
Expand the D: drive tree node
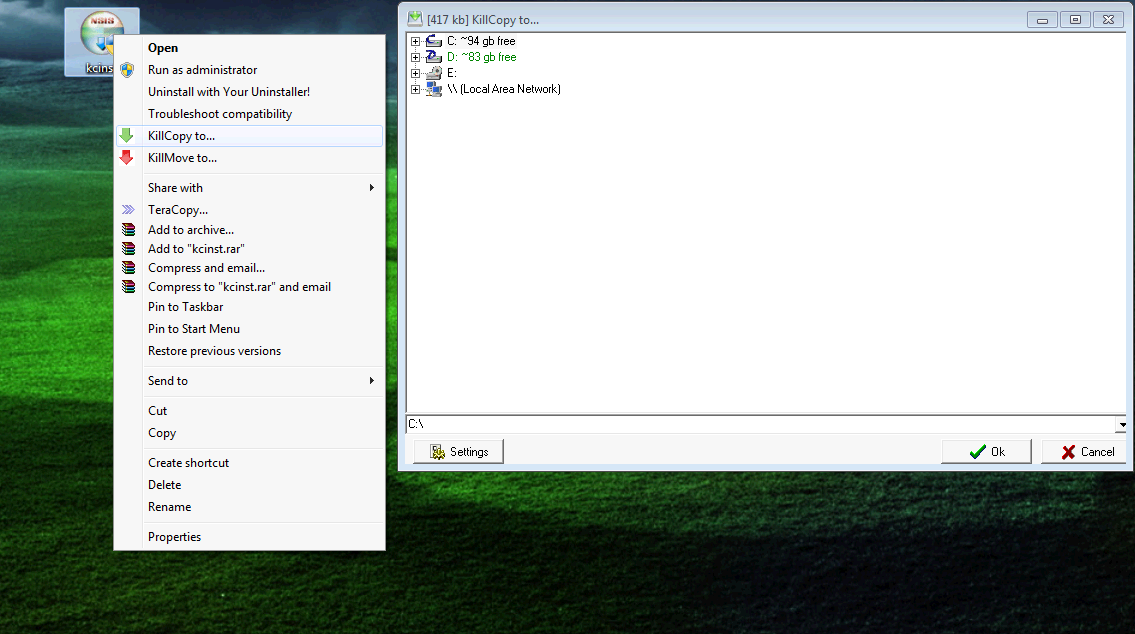click(415, 57)
